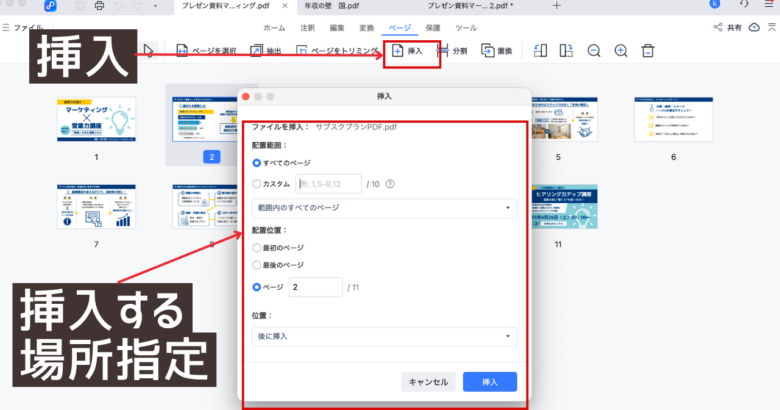Click the zoom in magnifier icon
The height and width of the screenshot is (410, 780).
pyautogui.click(x=621, y=51)
